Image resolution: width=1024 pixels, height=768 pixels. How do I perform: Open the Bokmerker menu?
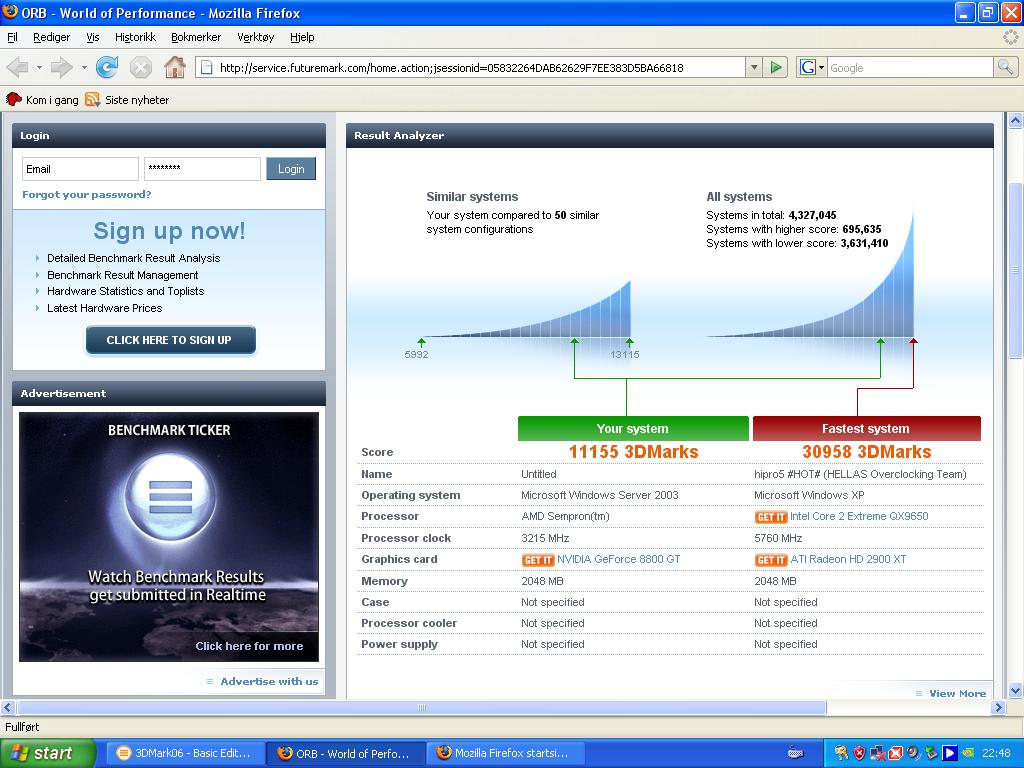(x=196, y=37)
